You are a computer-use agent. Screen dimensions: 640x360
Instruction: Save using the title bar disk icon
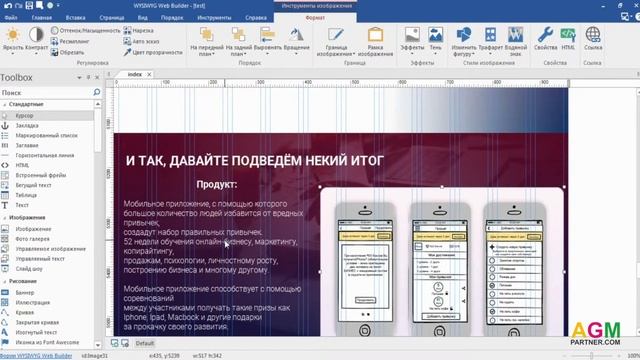coord(29,5)
